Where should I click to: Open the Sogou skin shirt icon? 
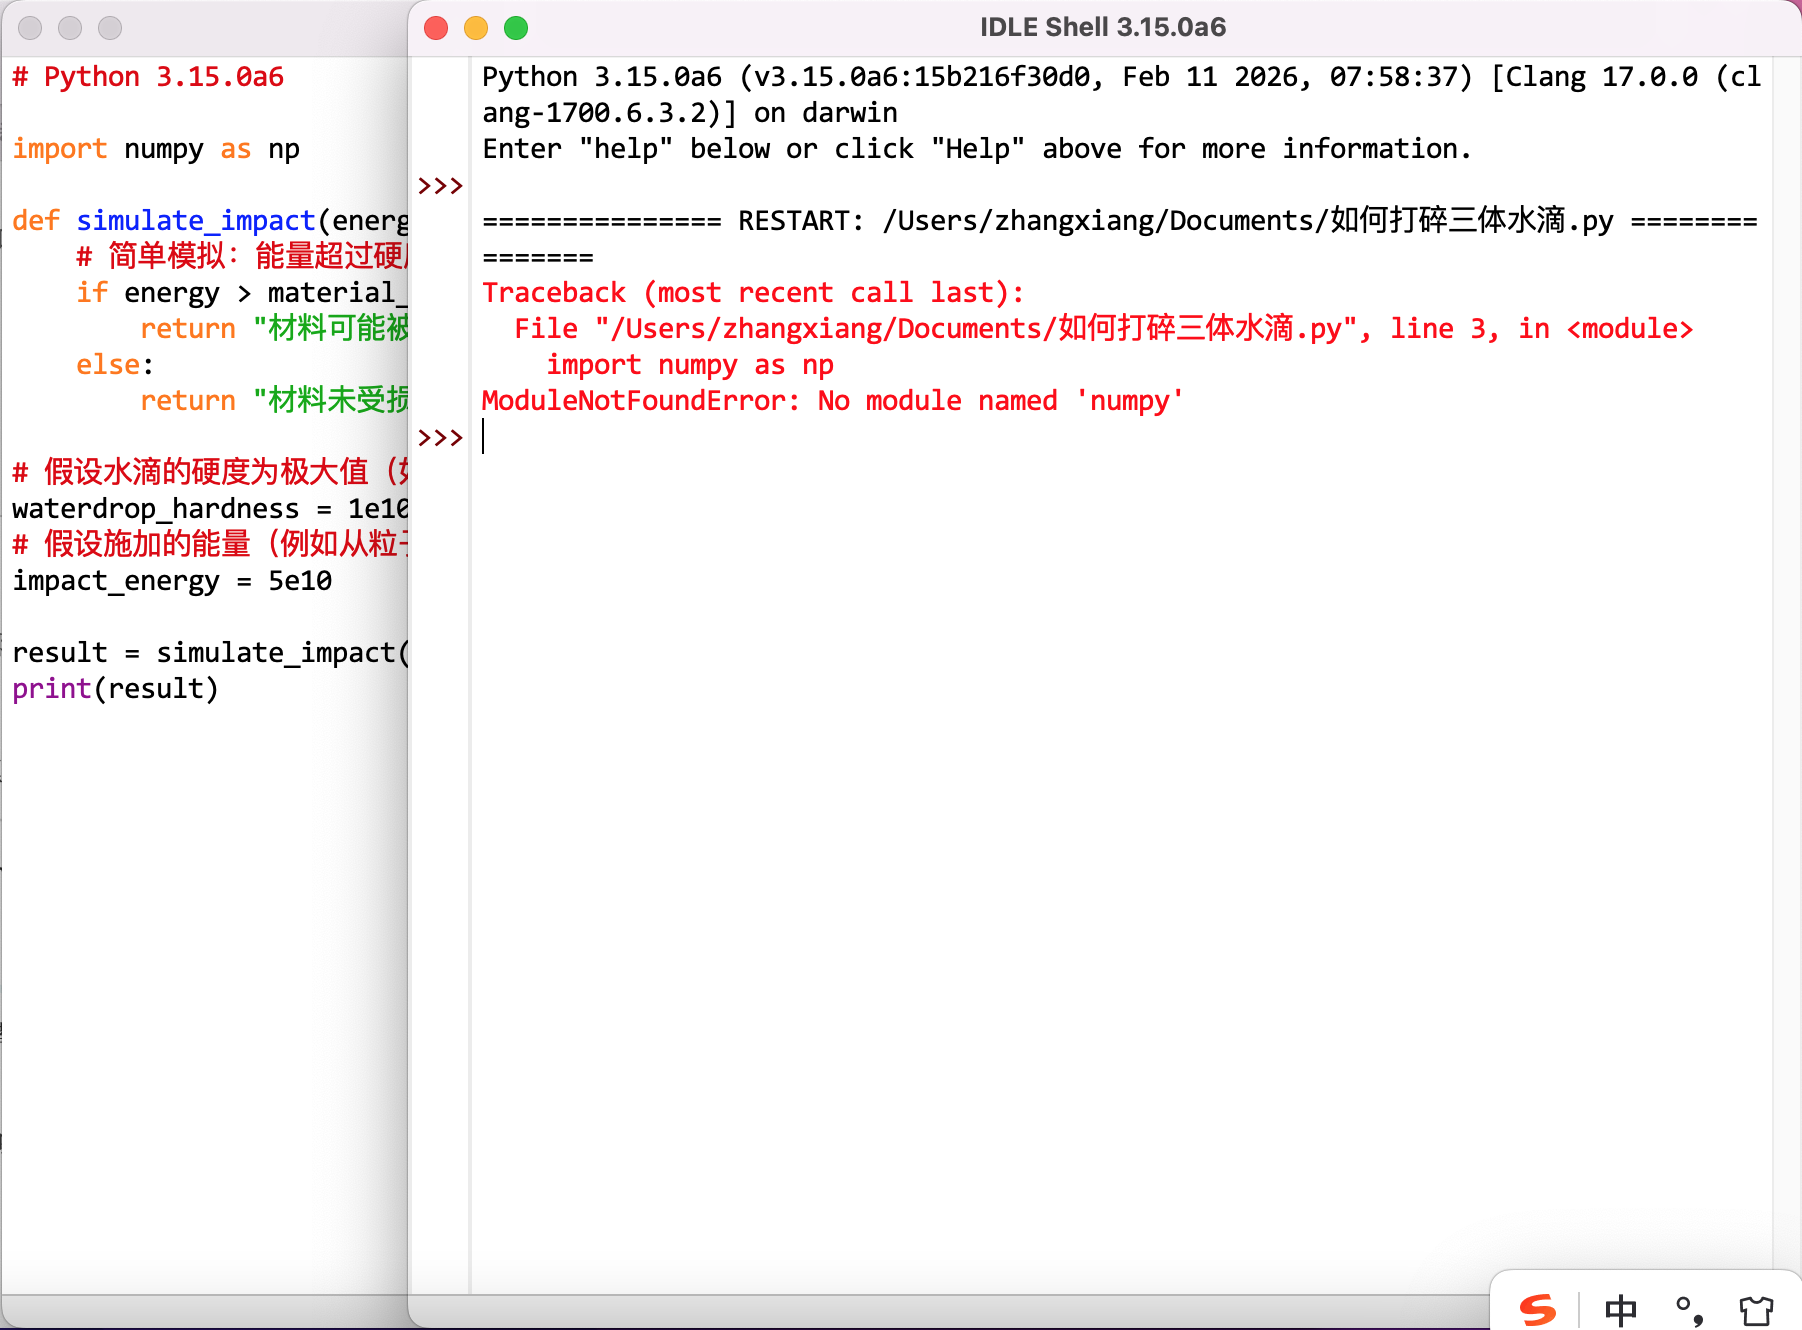[1755, 1310]
